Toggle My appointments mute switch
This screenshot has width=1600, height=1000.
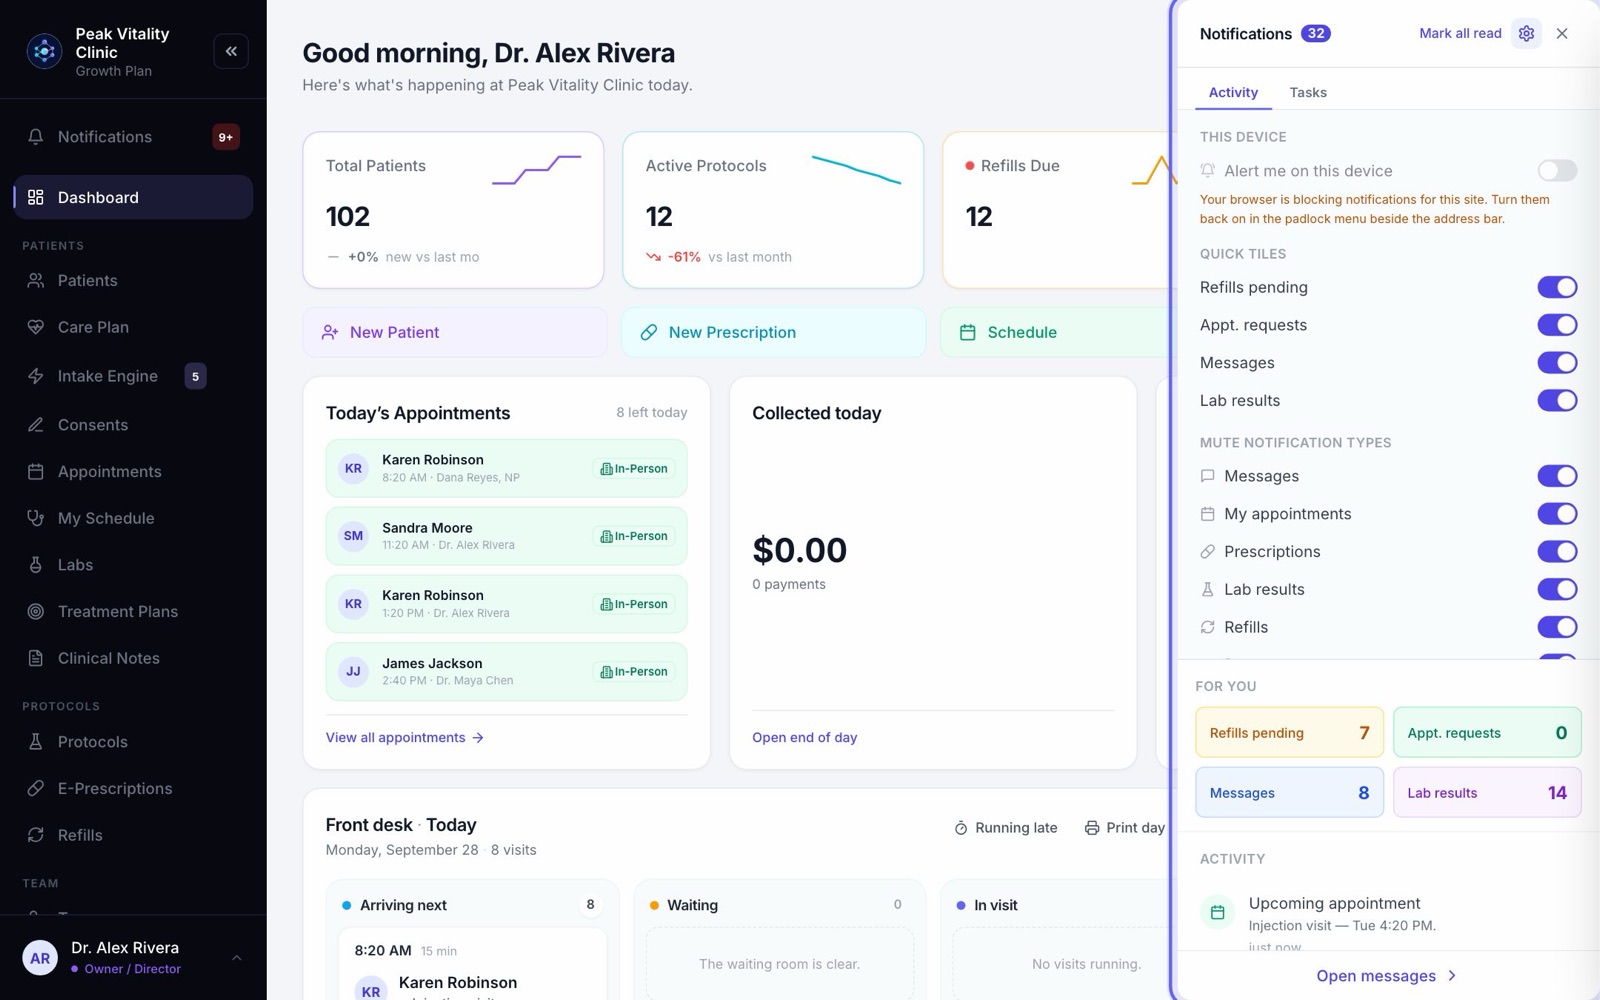point(1557,514)
